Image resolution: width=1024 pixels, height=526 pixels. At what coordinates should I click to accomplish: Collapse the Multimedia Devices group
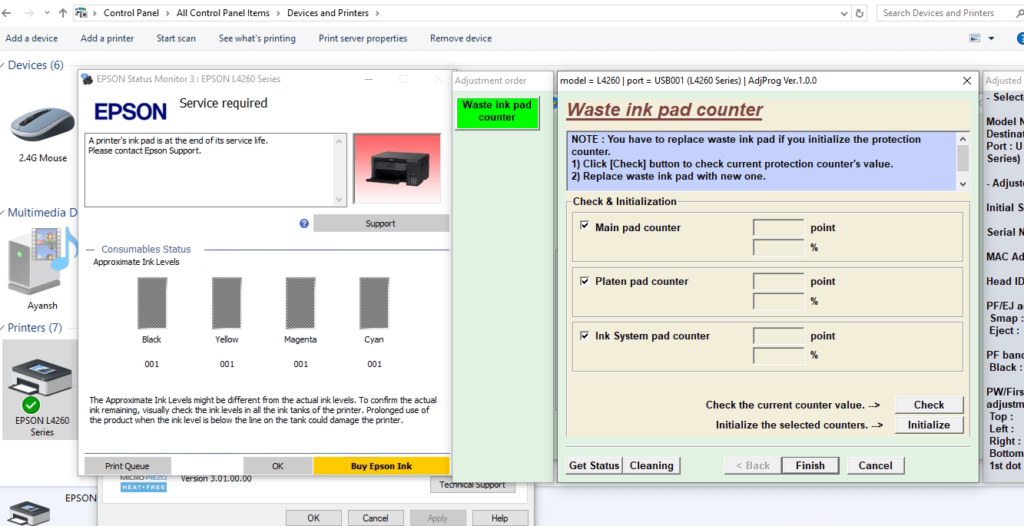point(3,213)
